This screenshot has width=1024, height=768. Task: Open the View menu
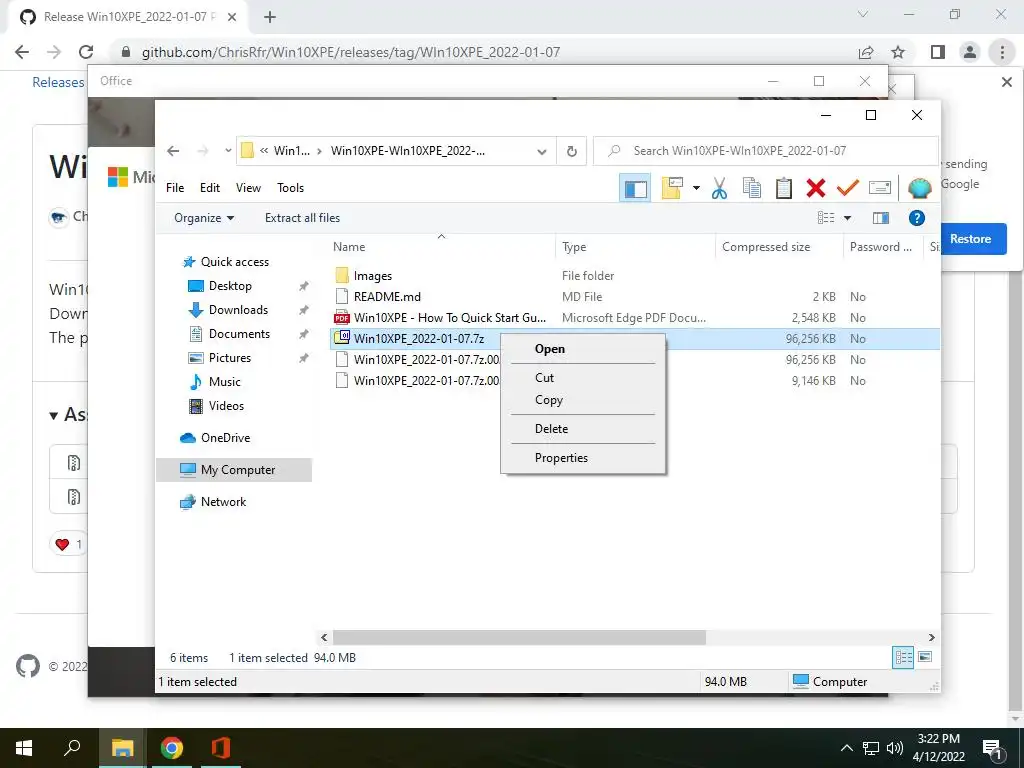click(x=248, y=188)
